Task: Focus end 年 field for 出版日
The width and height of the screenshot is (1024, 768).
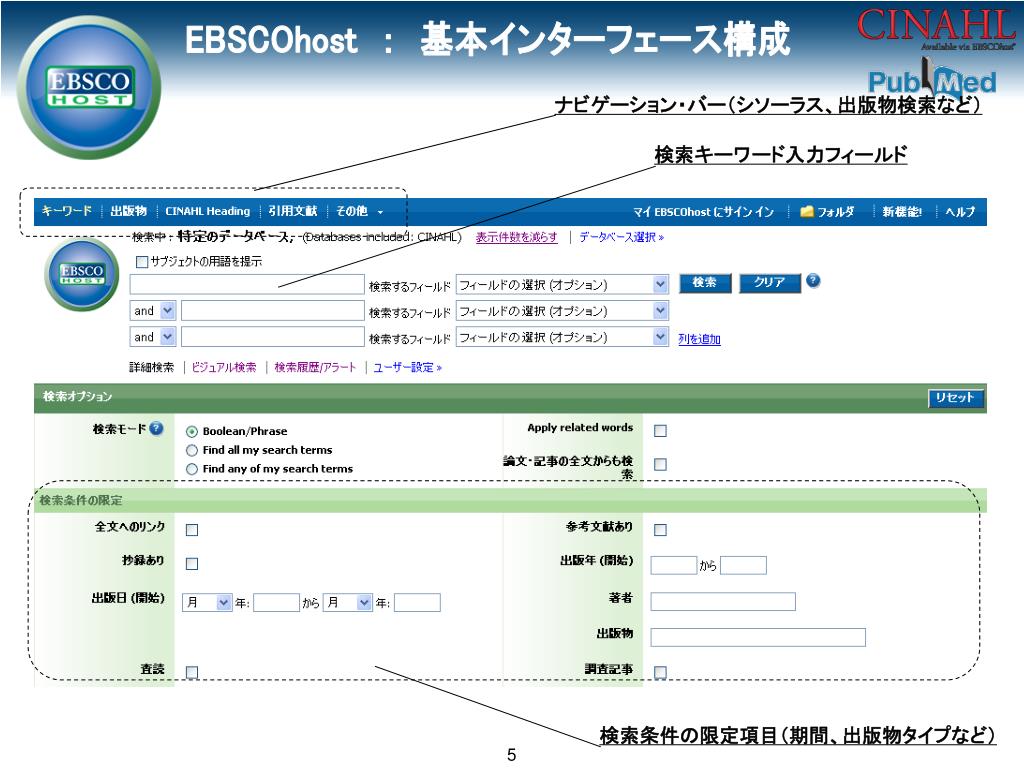Action: coord(417,602)
